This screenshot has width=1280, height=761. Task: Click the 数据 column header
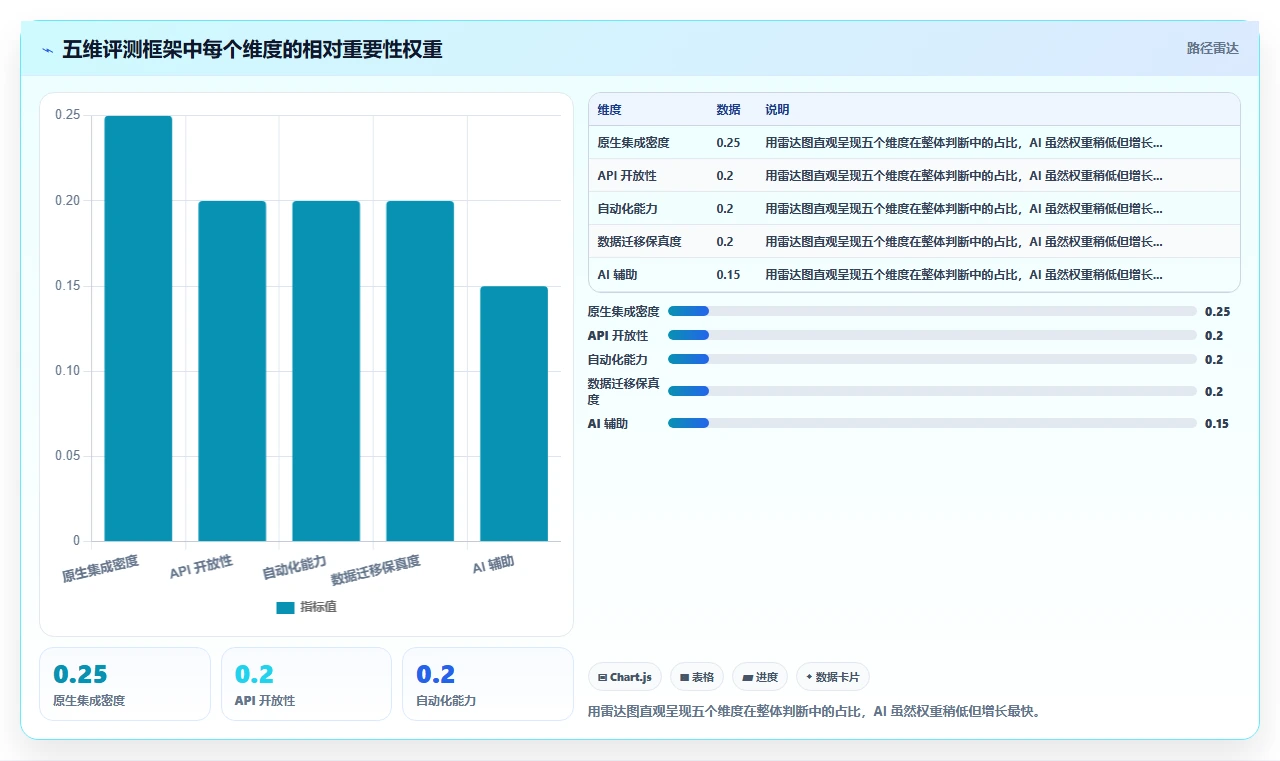pyautogui.click(x=728, y=109)
